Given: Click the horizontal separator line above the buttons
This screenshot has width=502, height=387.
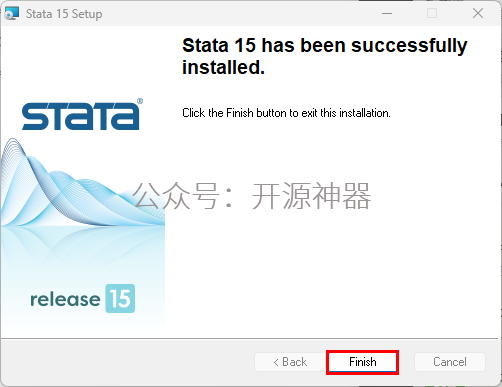Looking at the screenshot, I should [249, 338].
